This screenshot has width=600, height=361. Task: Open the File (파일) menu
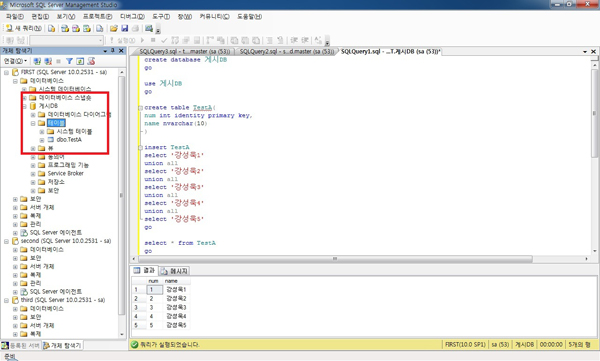point(15,16)
